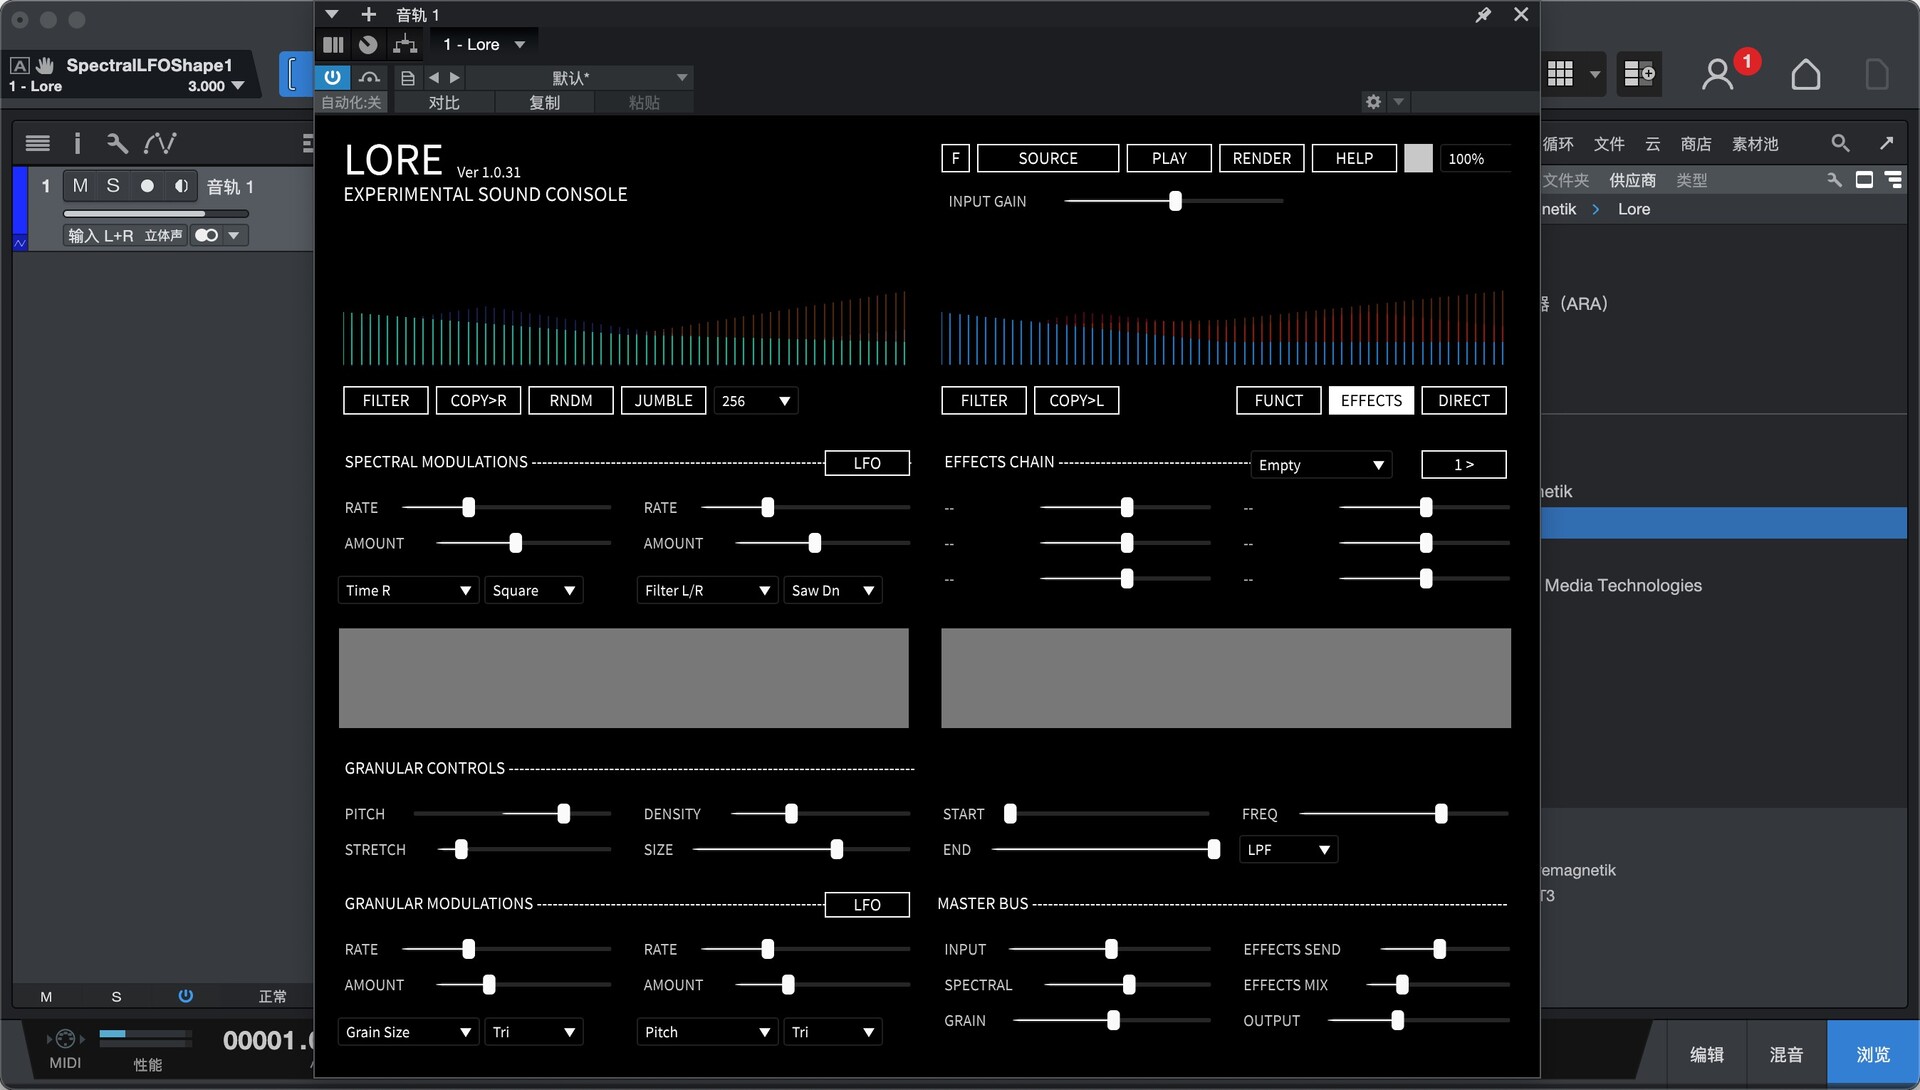1920x1090 pixels.
Task: Search the browser with magnifier icon
Action: click(x=1840, y=143)
